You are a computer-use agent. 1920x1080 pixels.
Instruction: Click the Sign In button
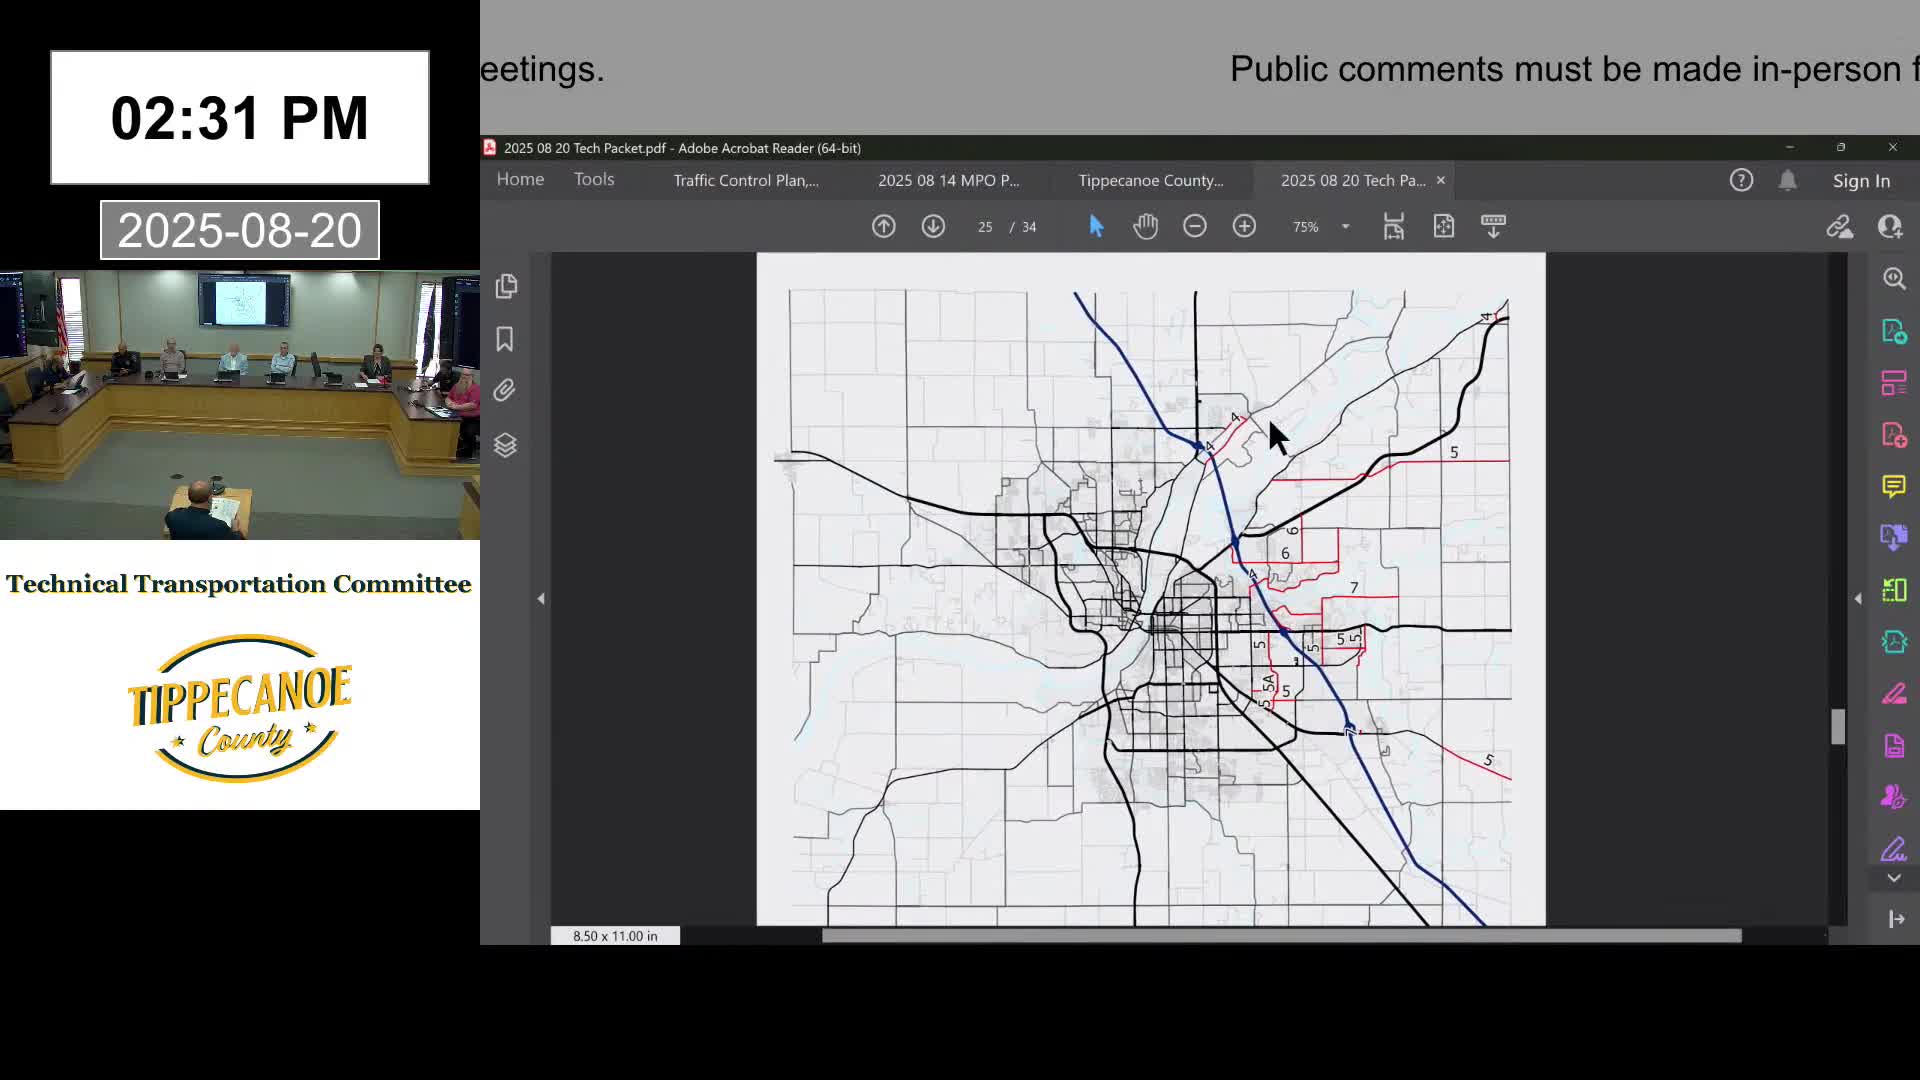pos(1860,181)
